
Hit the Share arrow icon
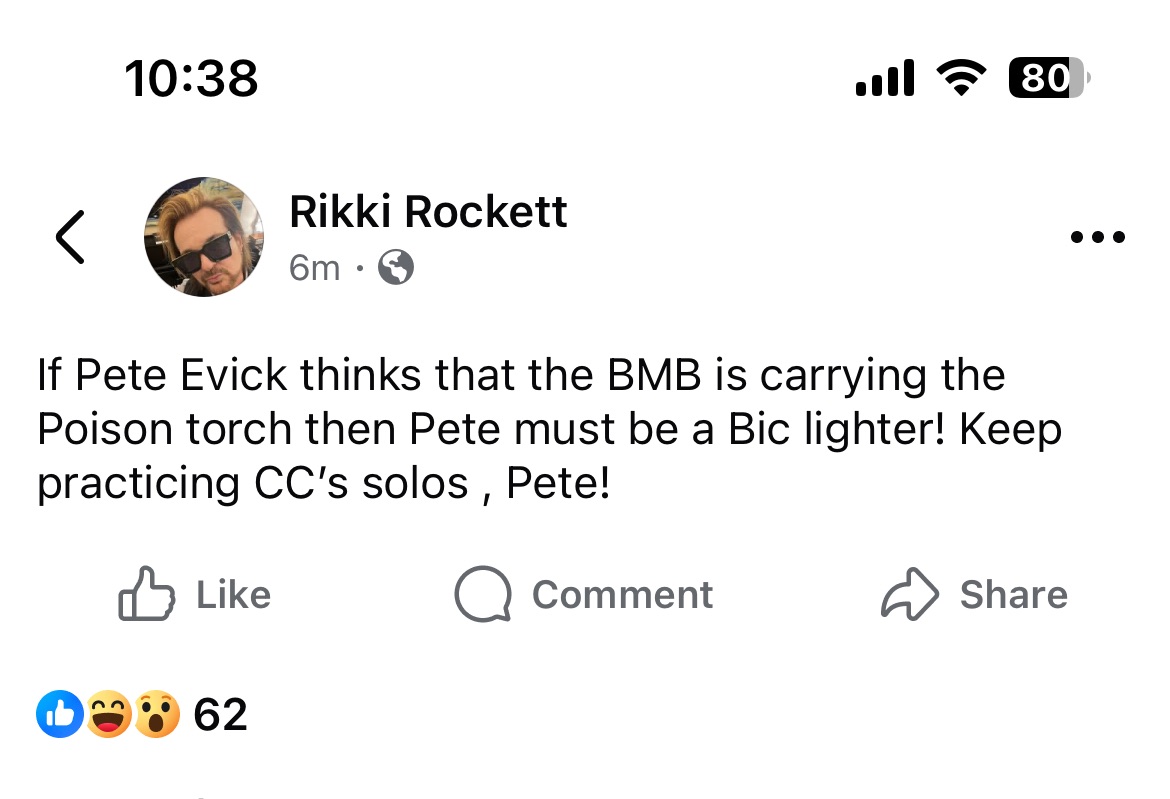pyautogui.click(x=909, y=595)
